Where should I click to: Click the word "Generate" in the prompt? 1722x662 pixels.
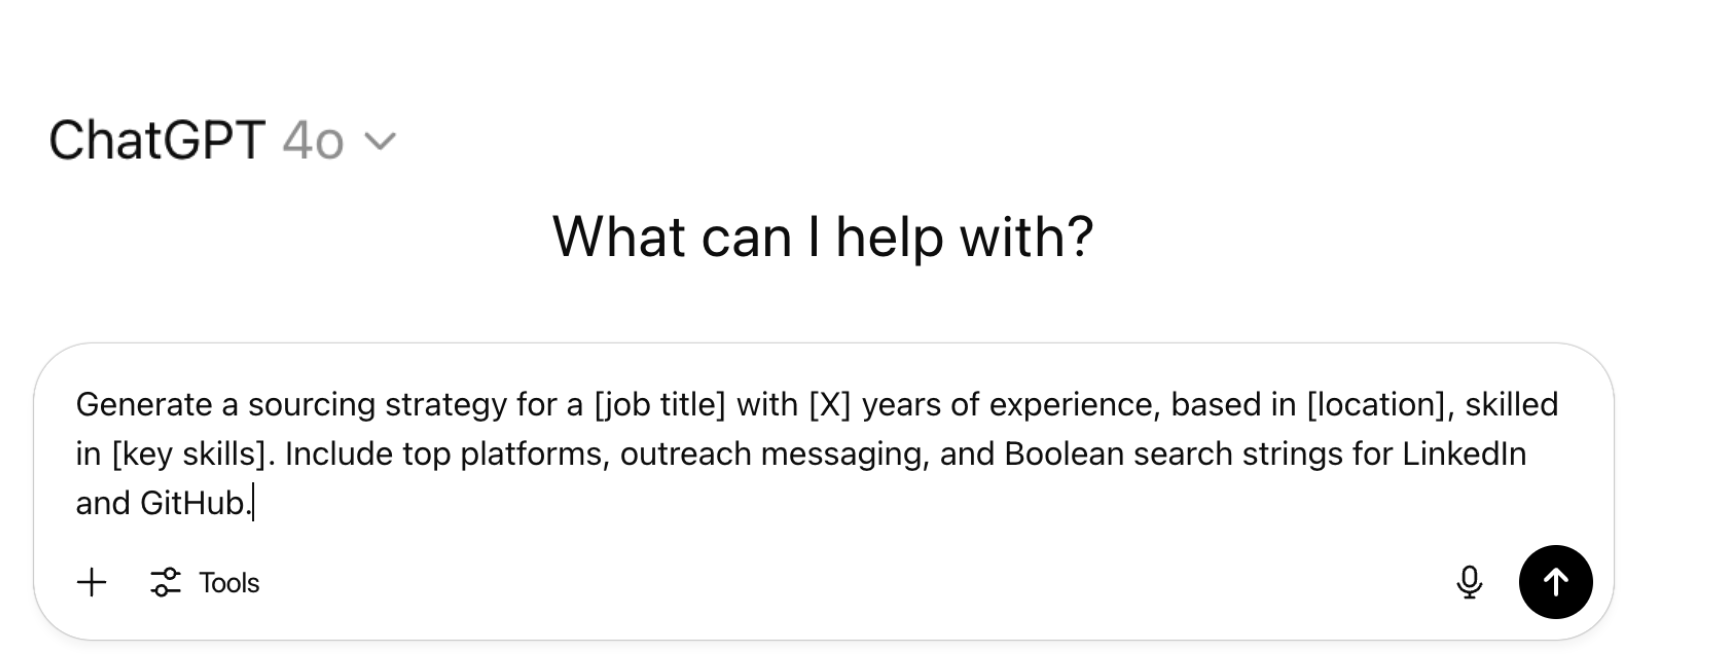pyautogui.click(x=144, y=404)
